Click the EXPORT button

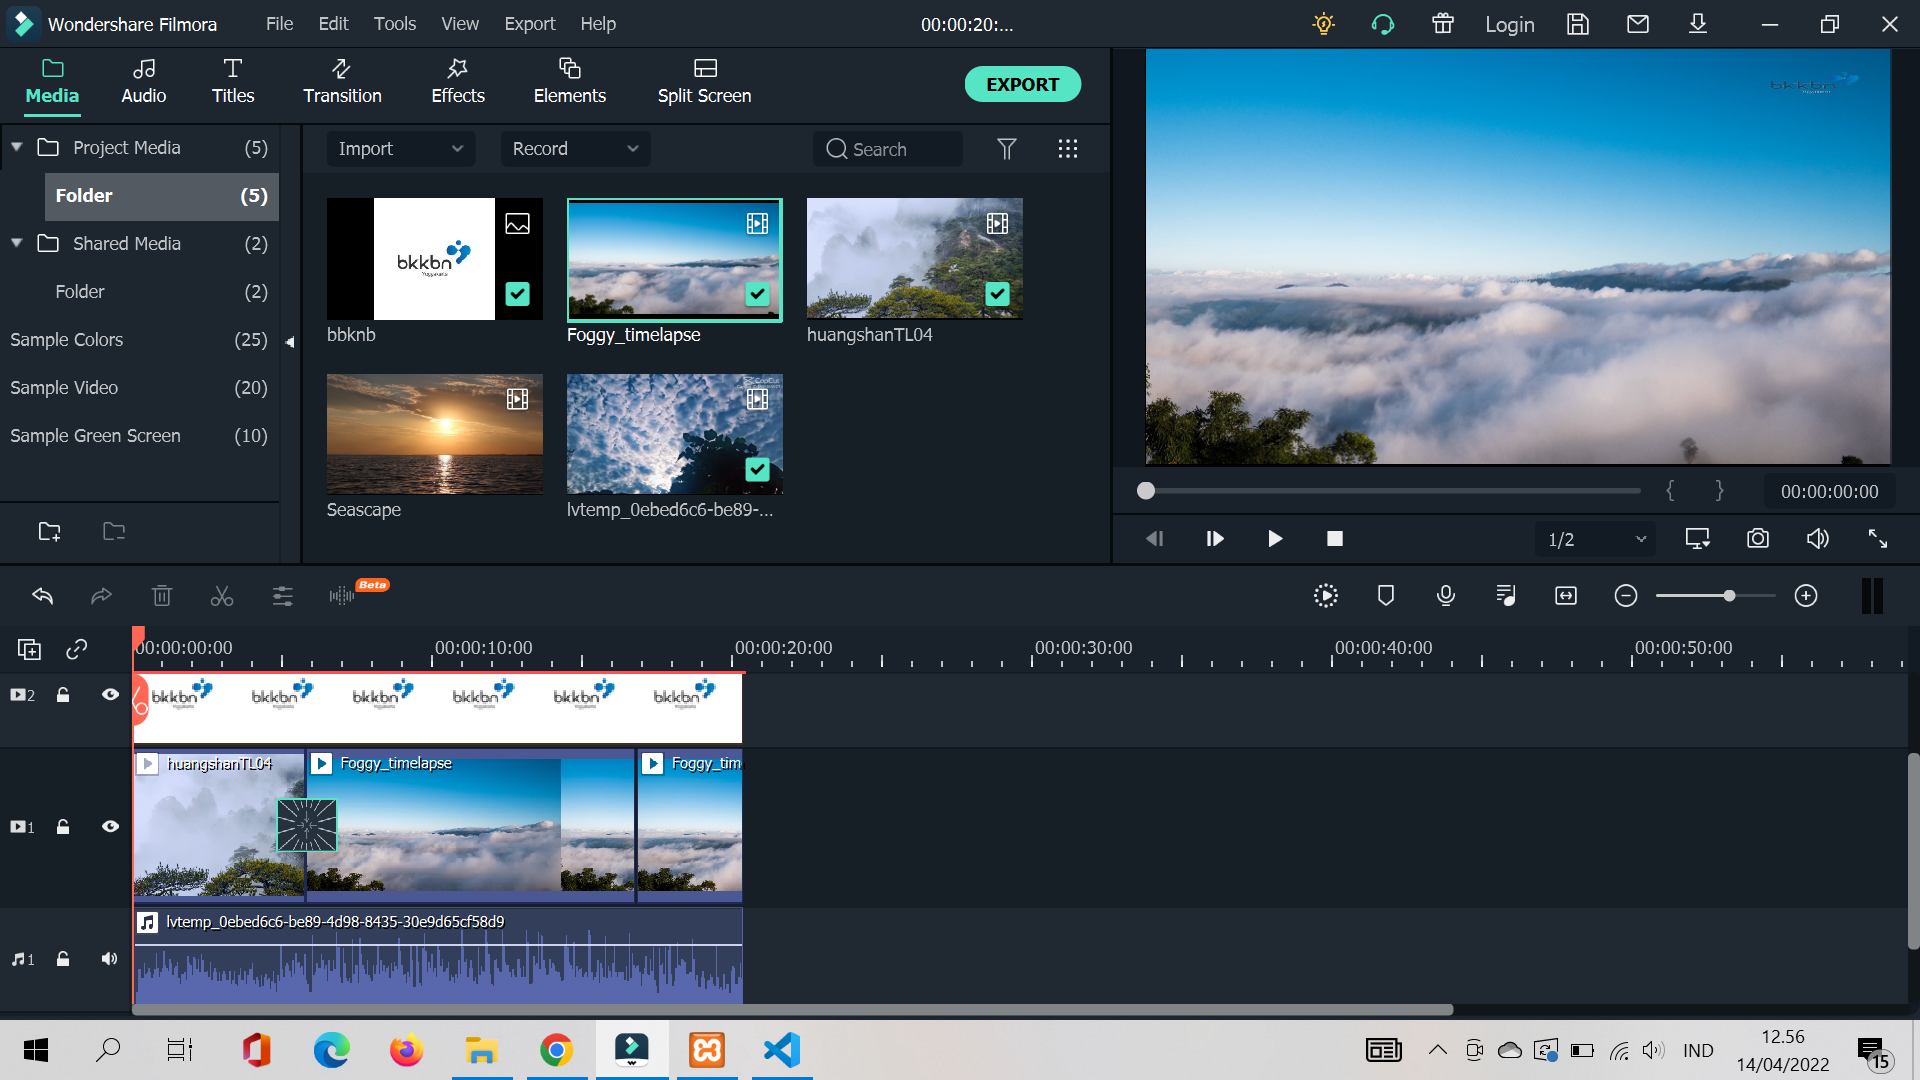(1022, 84)
